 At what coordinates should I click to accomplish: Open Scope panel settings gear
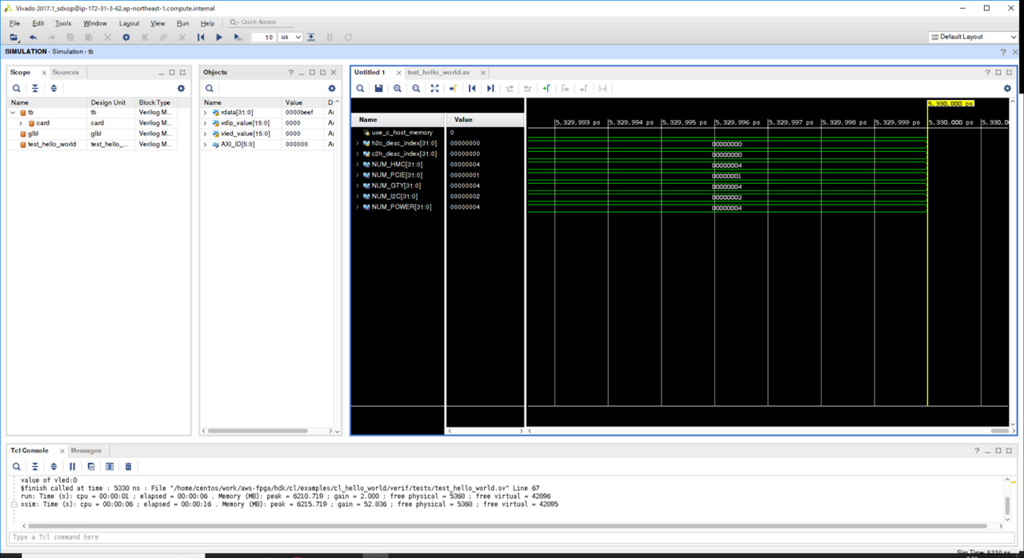tap(181, 88)
